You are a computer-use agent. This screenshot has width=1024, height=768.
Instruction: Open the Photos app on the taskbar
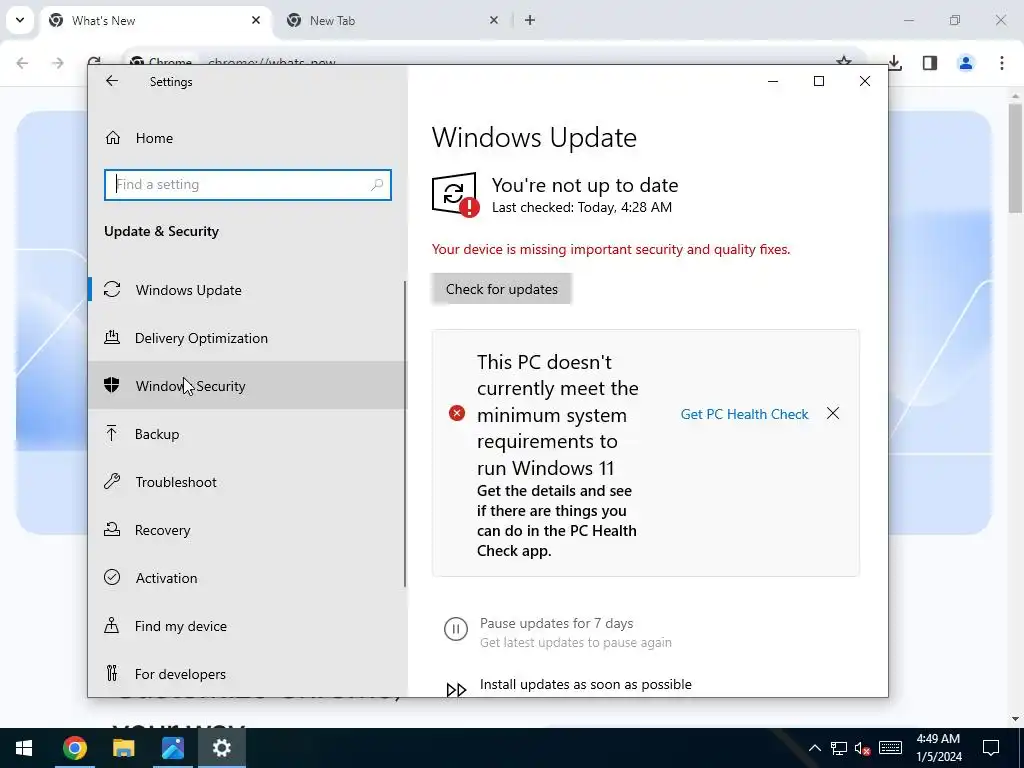point(172,748)
